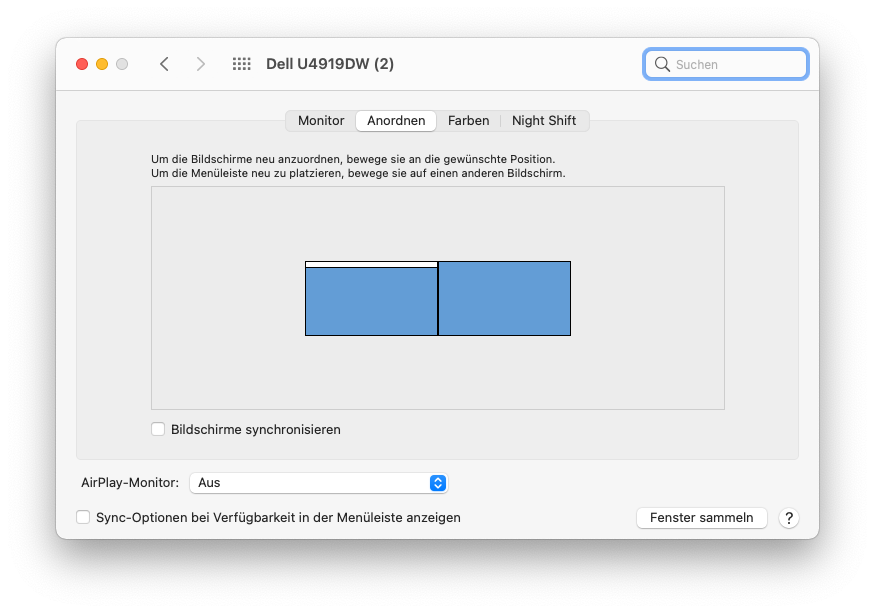Click the Fenster sammeln button

point(701,518)
